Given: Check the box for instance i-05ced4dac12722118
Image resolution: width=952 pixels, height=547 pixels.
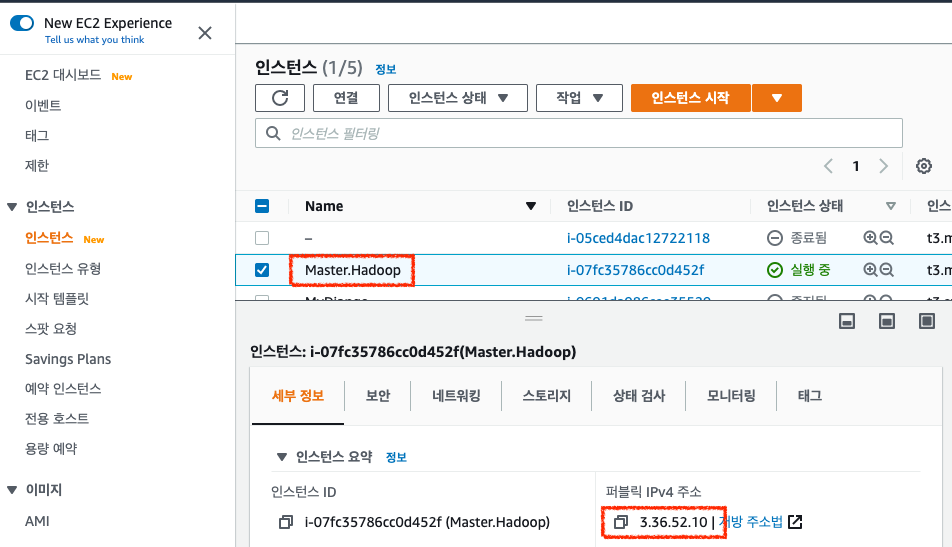Looking at the screenshot, I should (262, 238).
